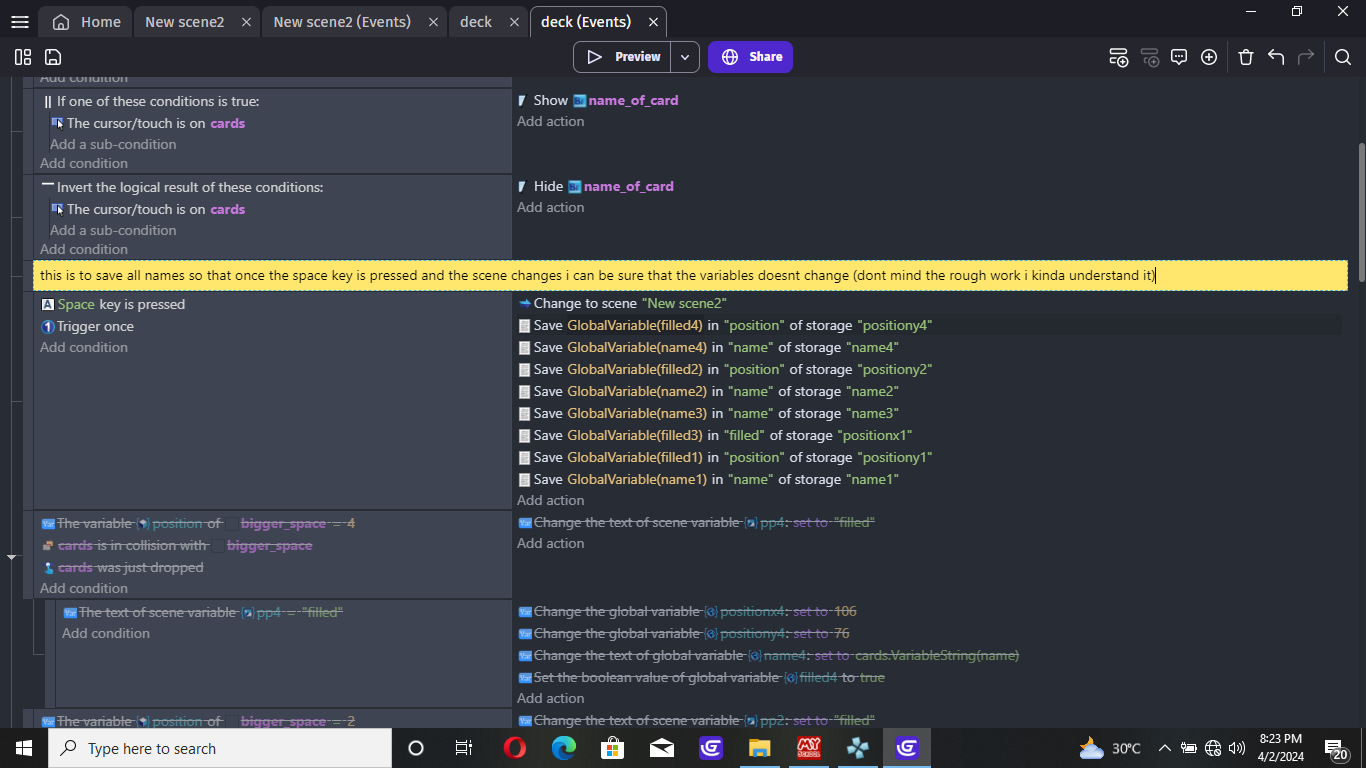The image size is (1366, 768).
Task: Switch to the New scene2 tab
Action: 184,22
